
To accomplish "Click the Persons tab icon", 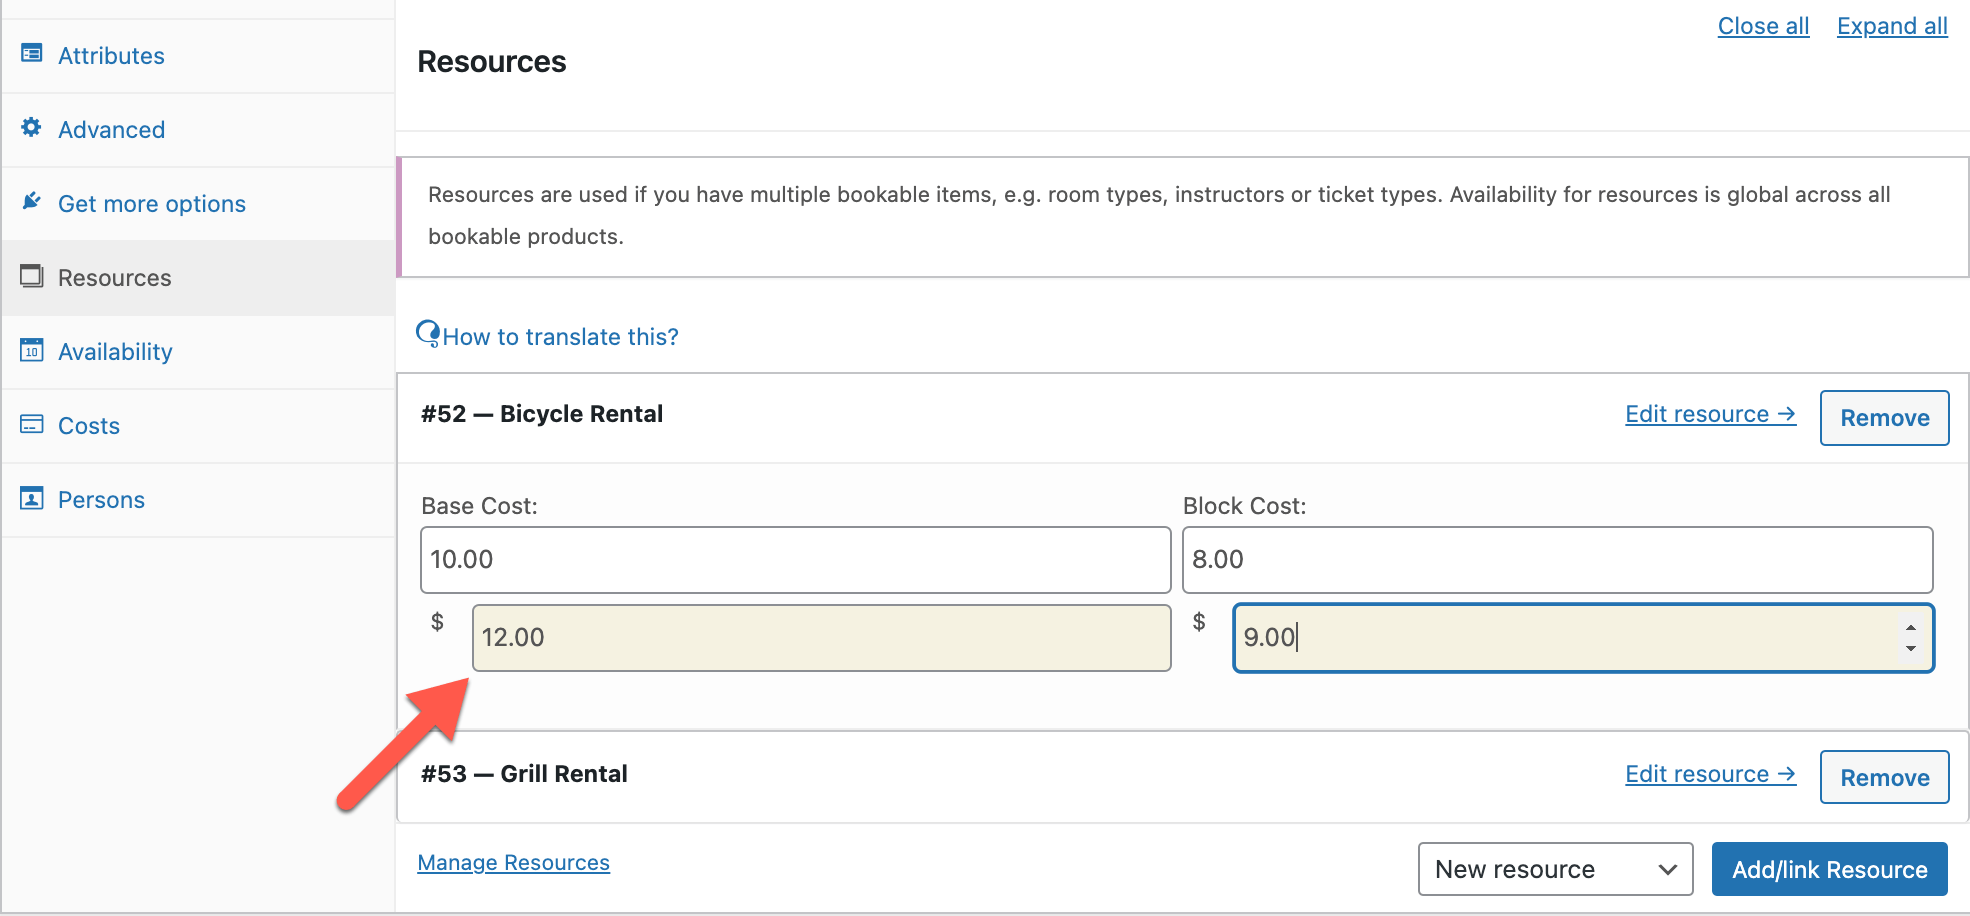I will [x=32, y=498].
